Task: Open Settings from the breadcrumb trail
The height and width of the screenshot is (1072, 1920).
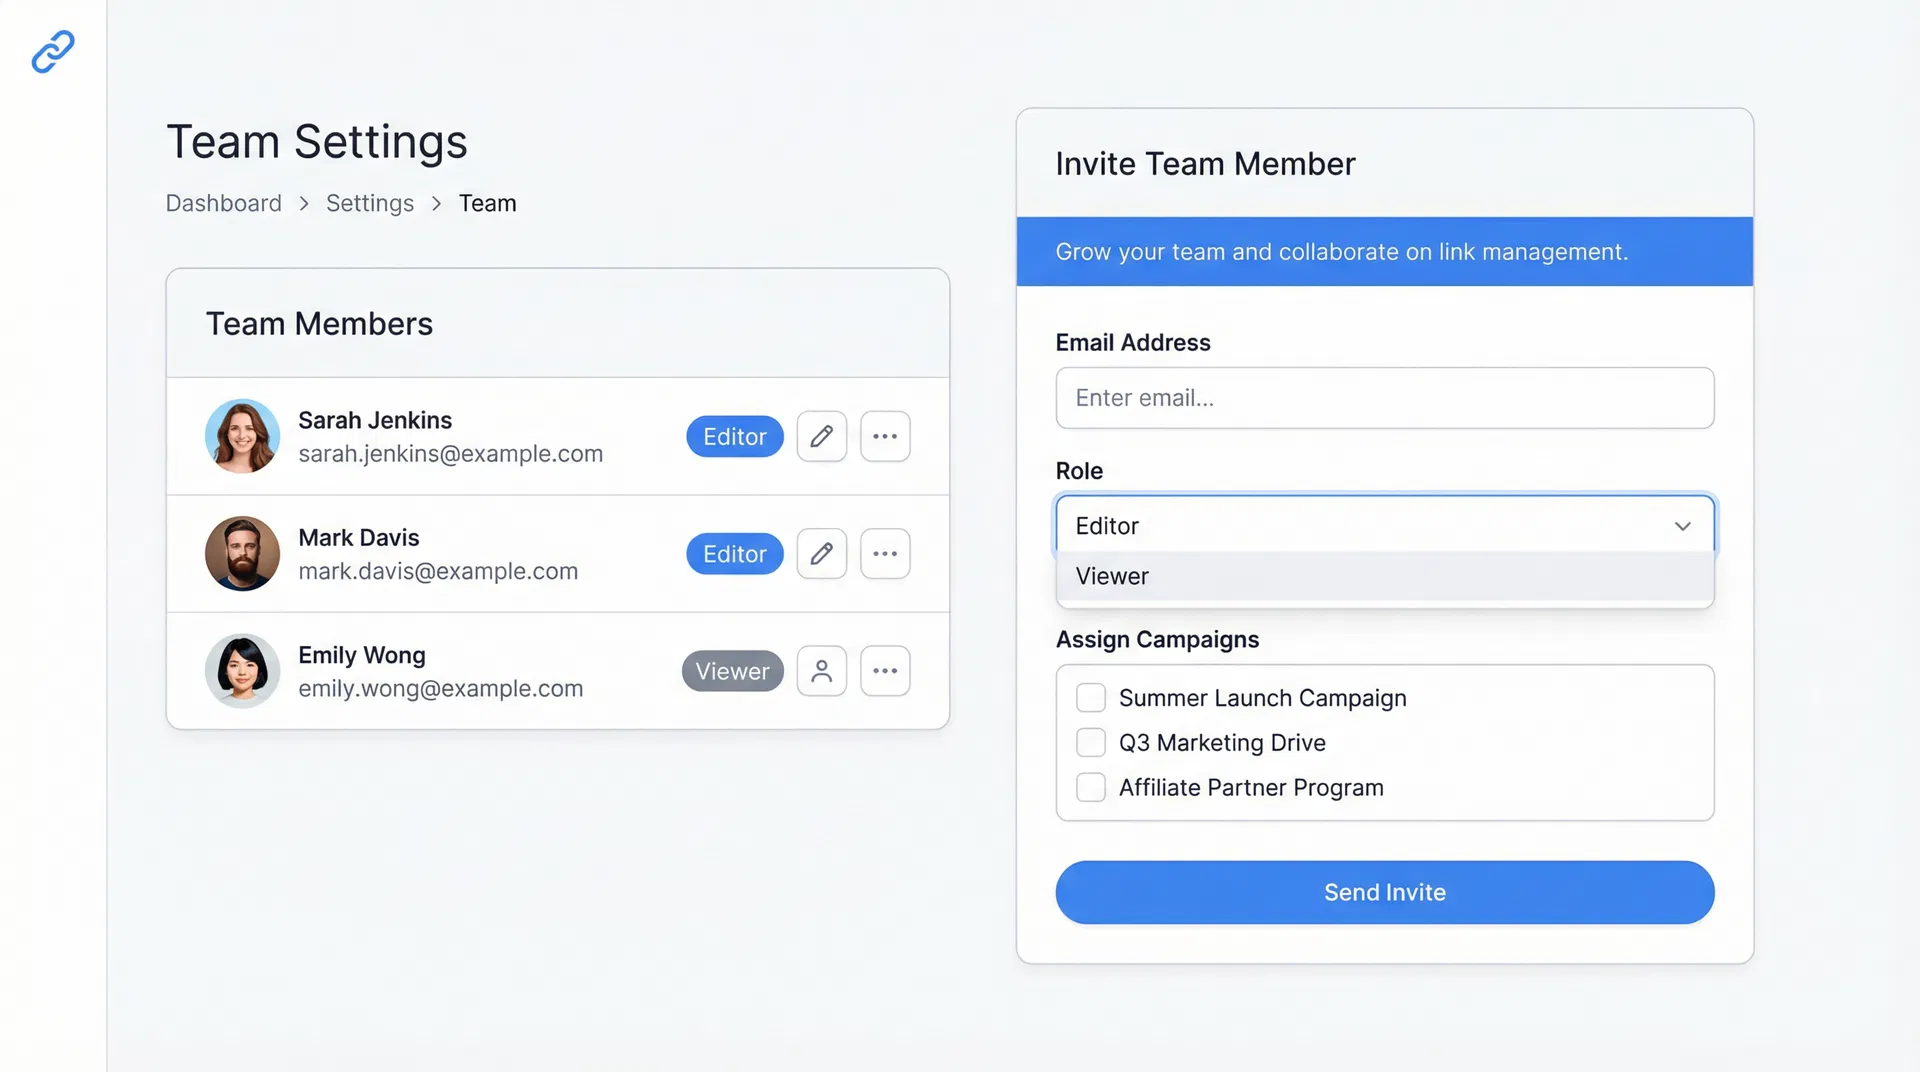Action: [x=369, y=203]
